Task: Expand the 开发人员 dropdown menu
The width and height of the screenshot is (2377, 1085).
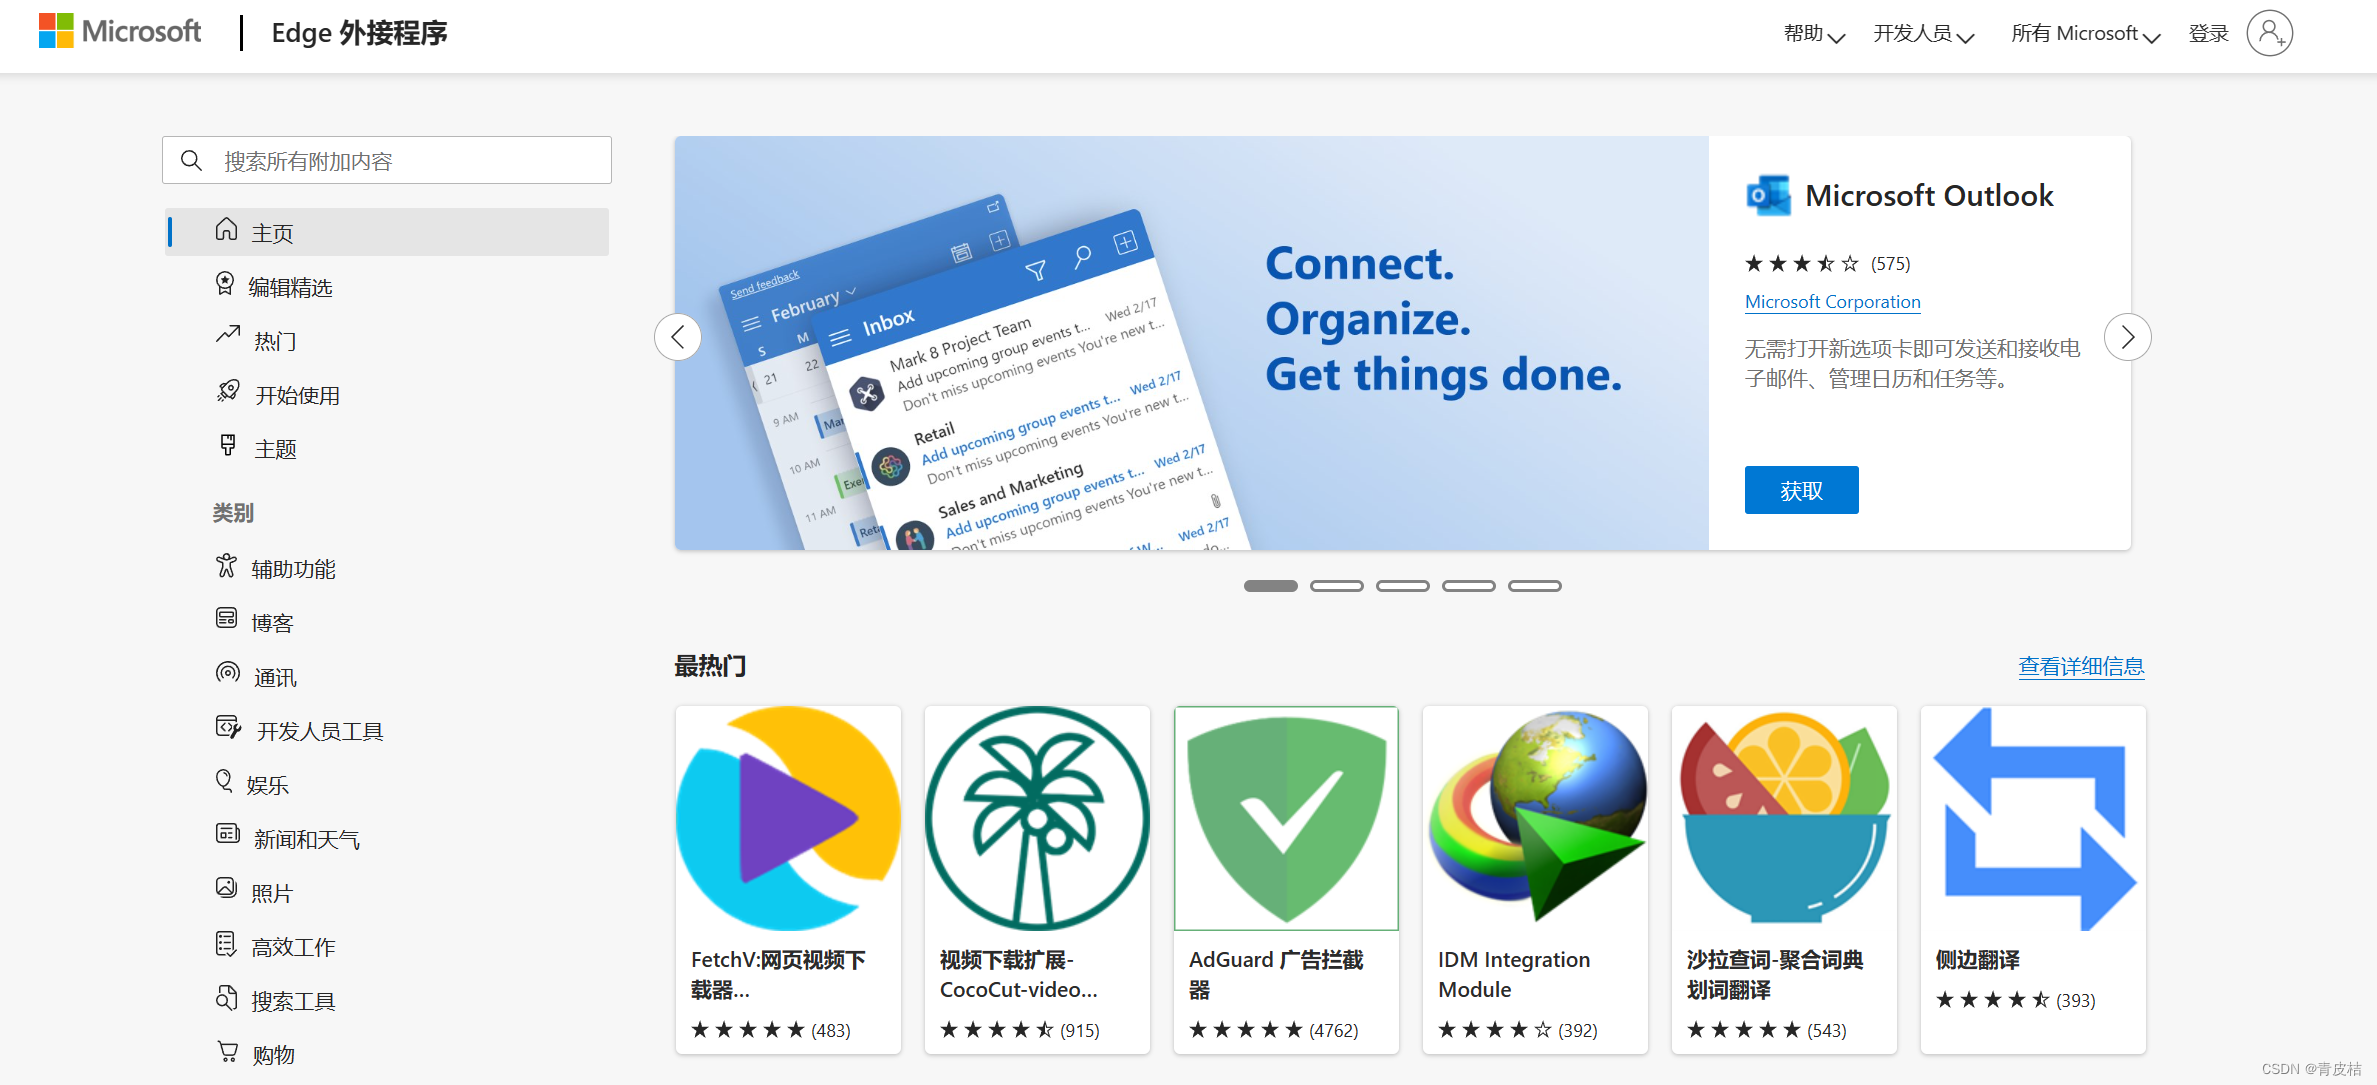Action: point(1923,34)
